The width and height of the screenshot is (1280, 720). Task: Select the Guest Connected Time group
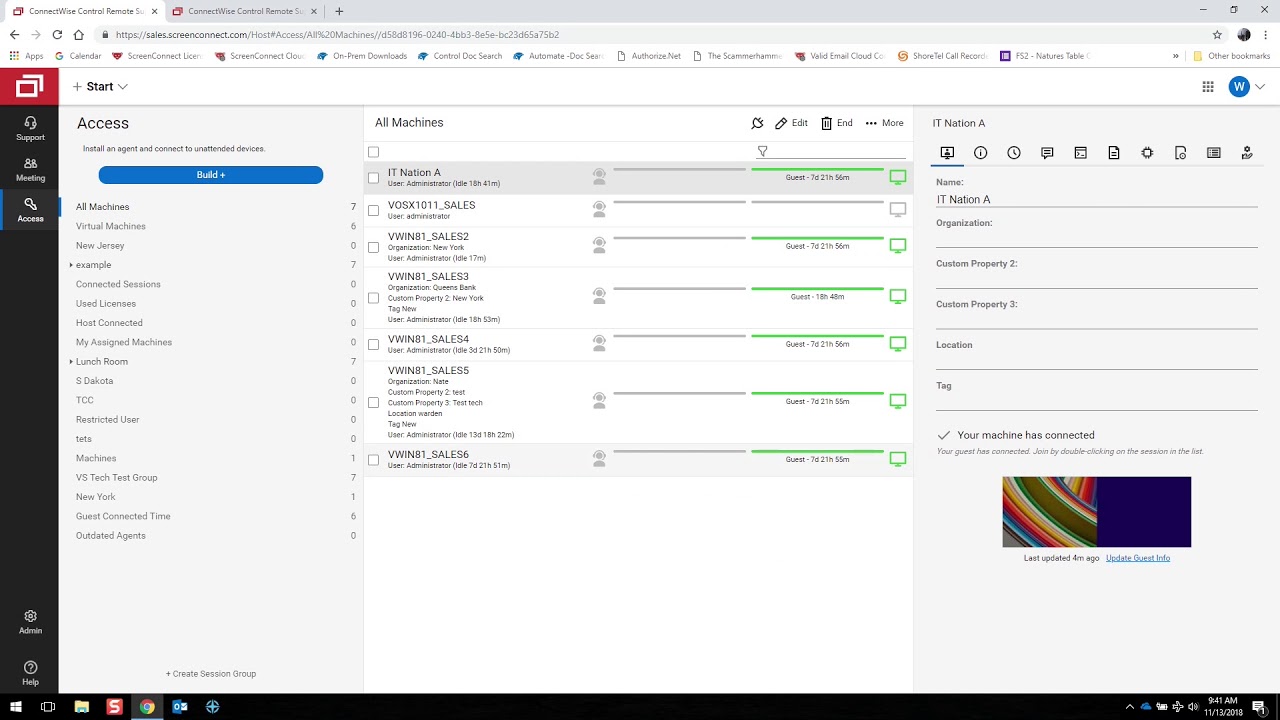[x=123, y=517]
